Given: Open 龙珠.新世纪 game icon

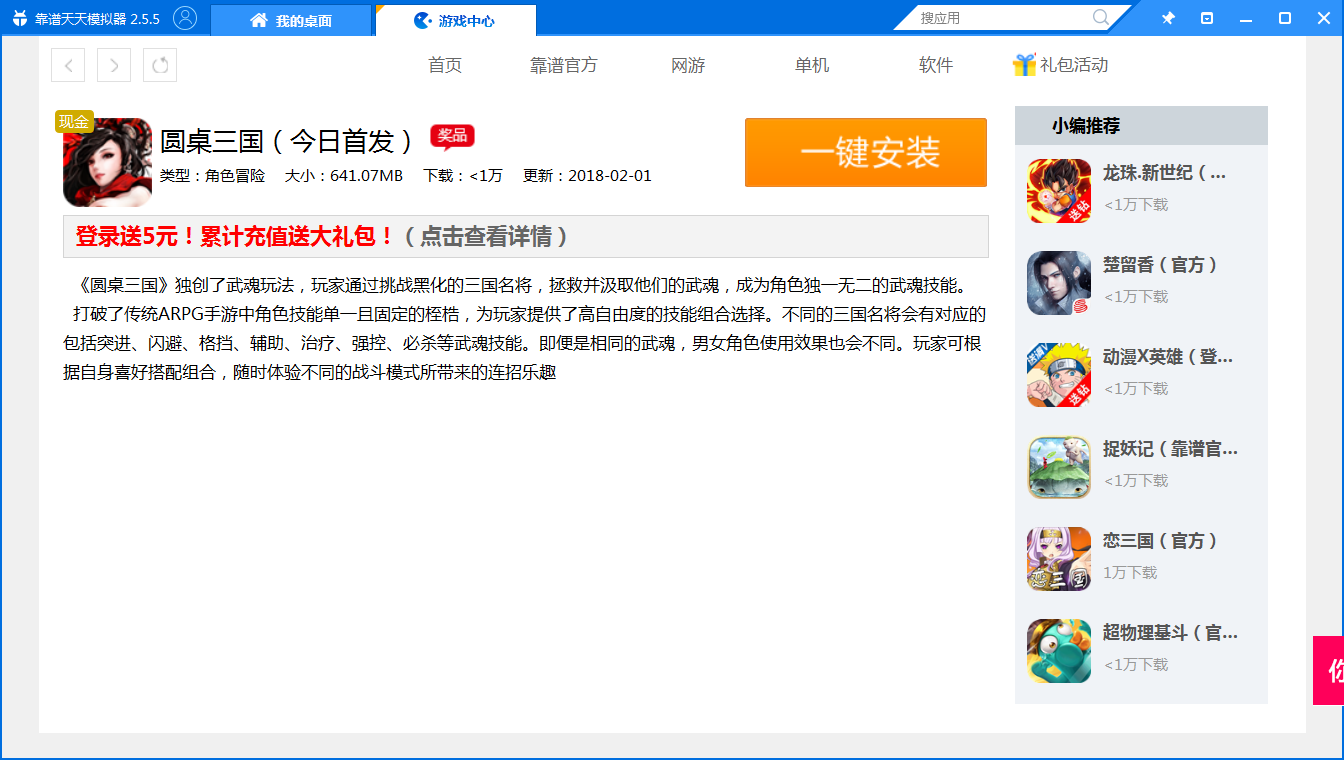Looking at the screenshot, I should click(1059, 191).
